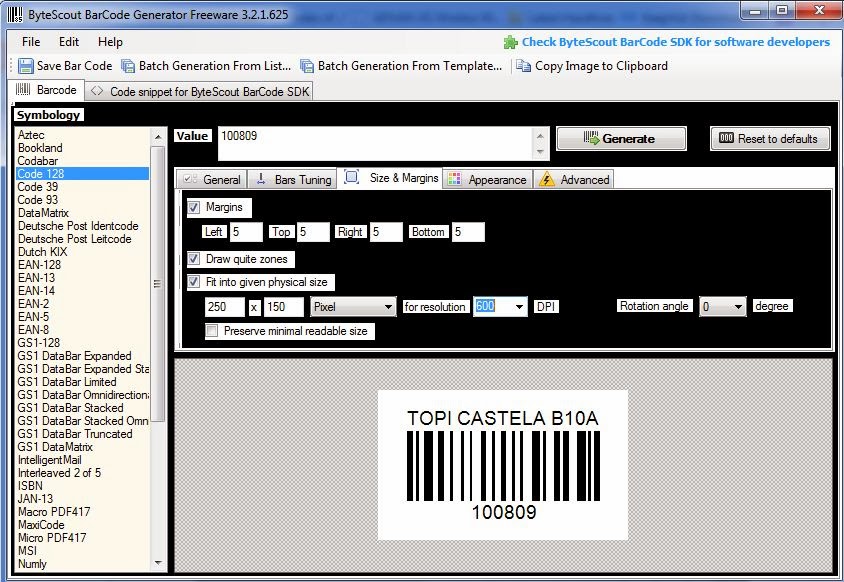The height and width of the screenshot is (582, 844).
Task: Click the Save Bar Code floppy icon
Action: [x=25, y=66]
